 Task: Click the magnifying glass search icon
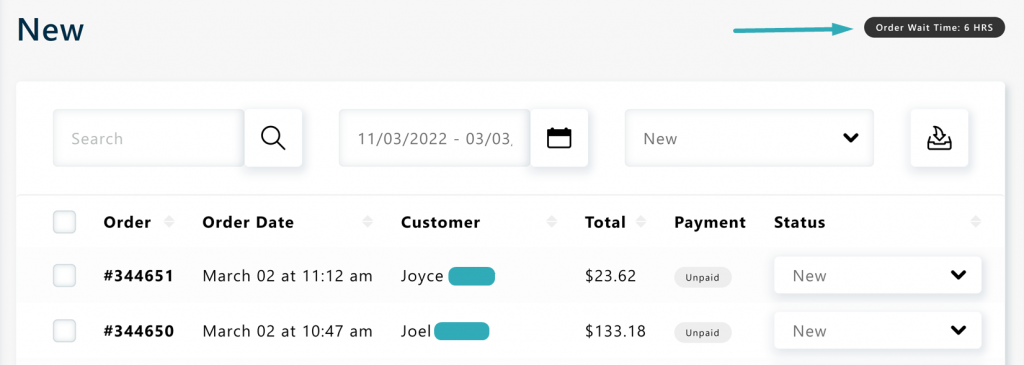pyautogui.click(x=273, y=138)
